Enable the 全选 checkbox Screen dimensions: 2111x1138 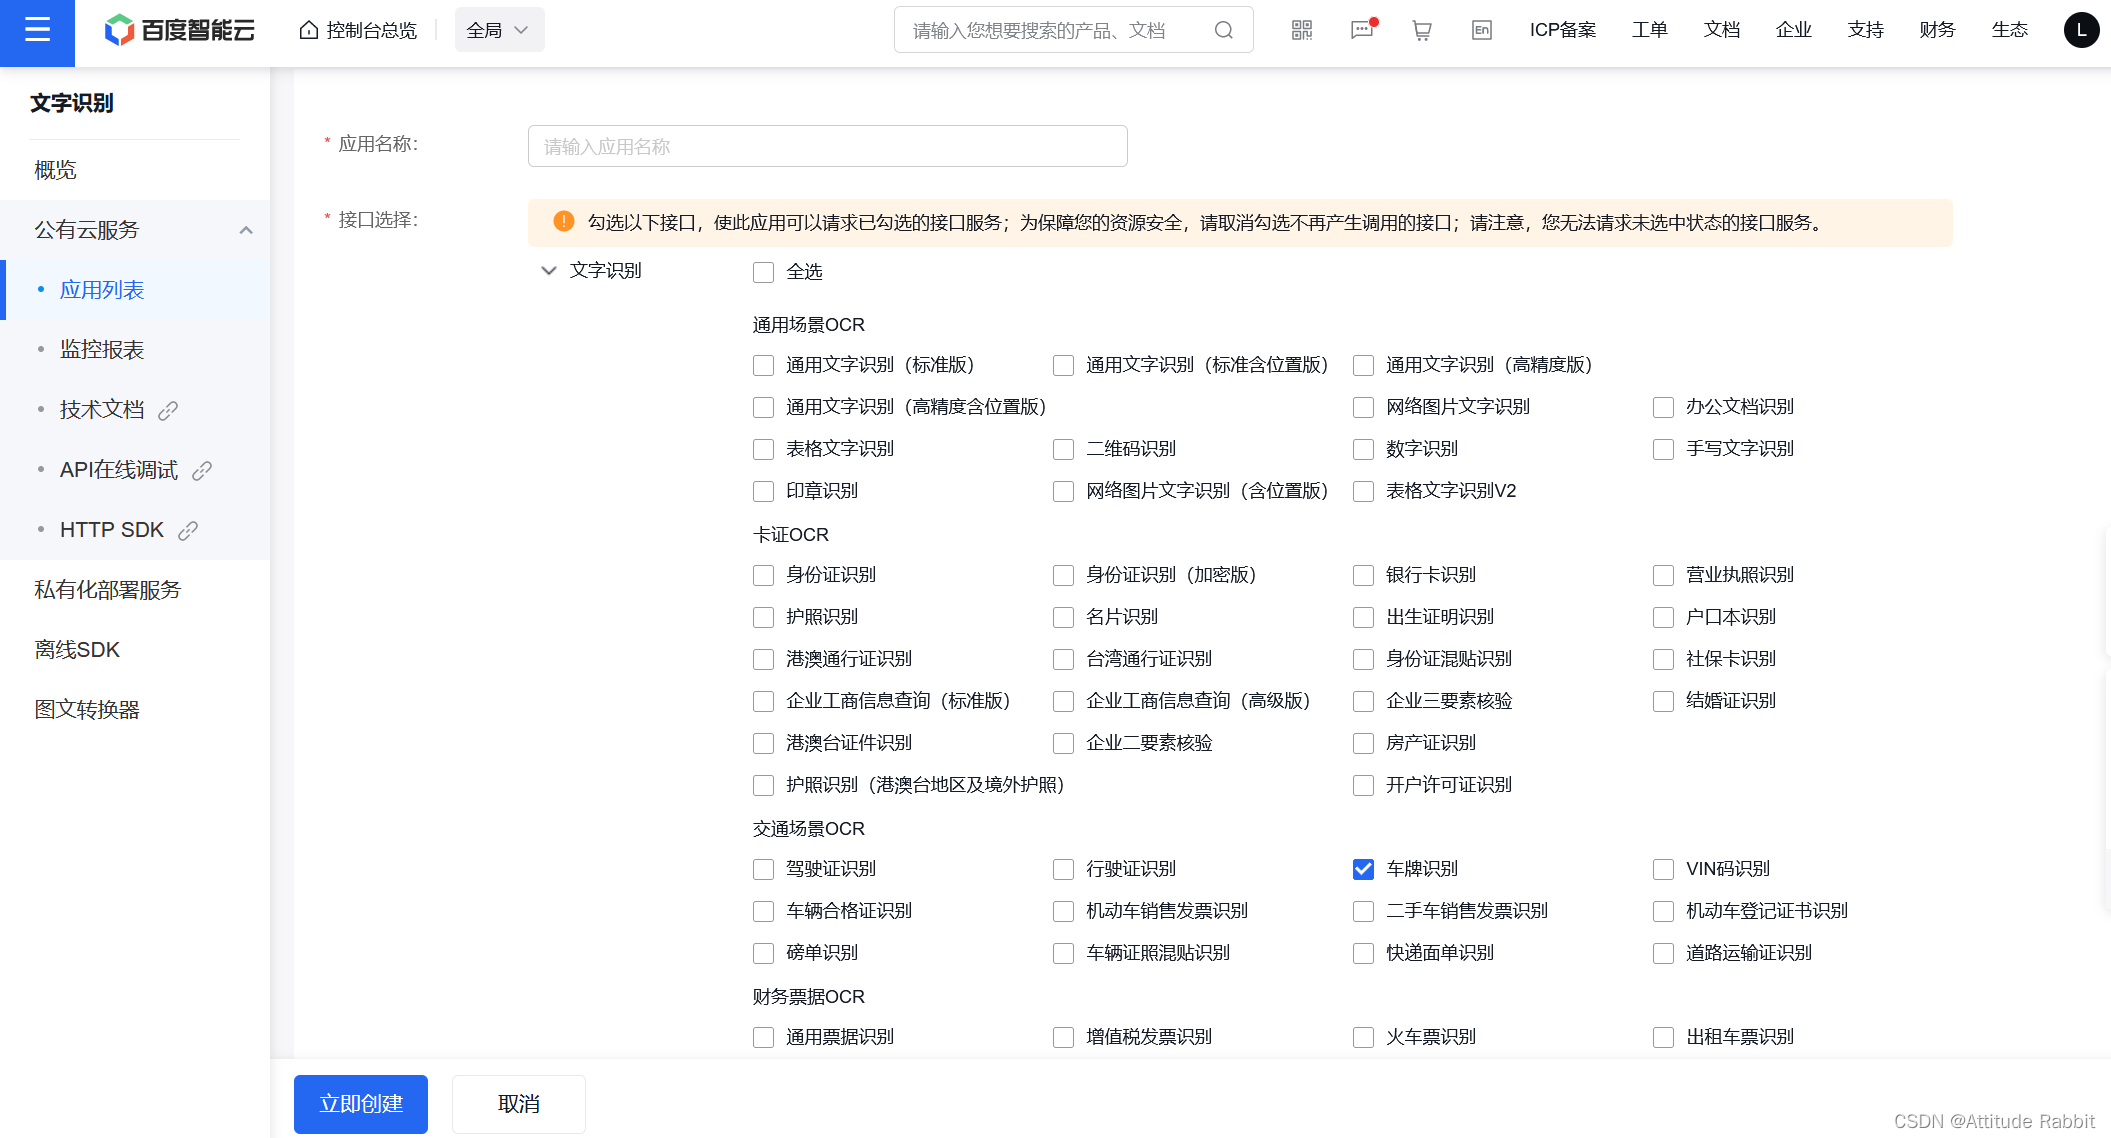pyautogui.click(x=763, y=271)
